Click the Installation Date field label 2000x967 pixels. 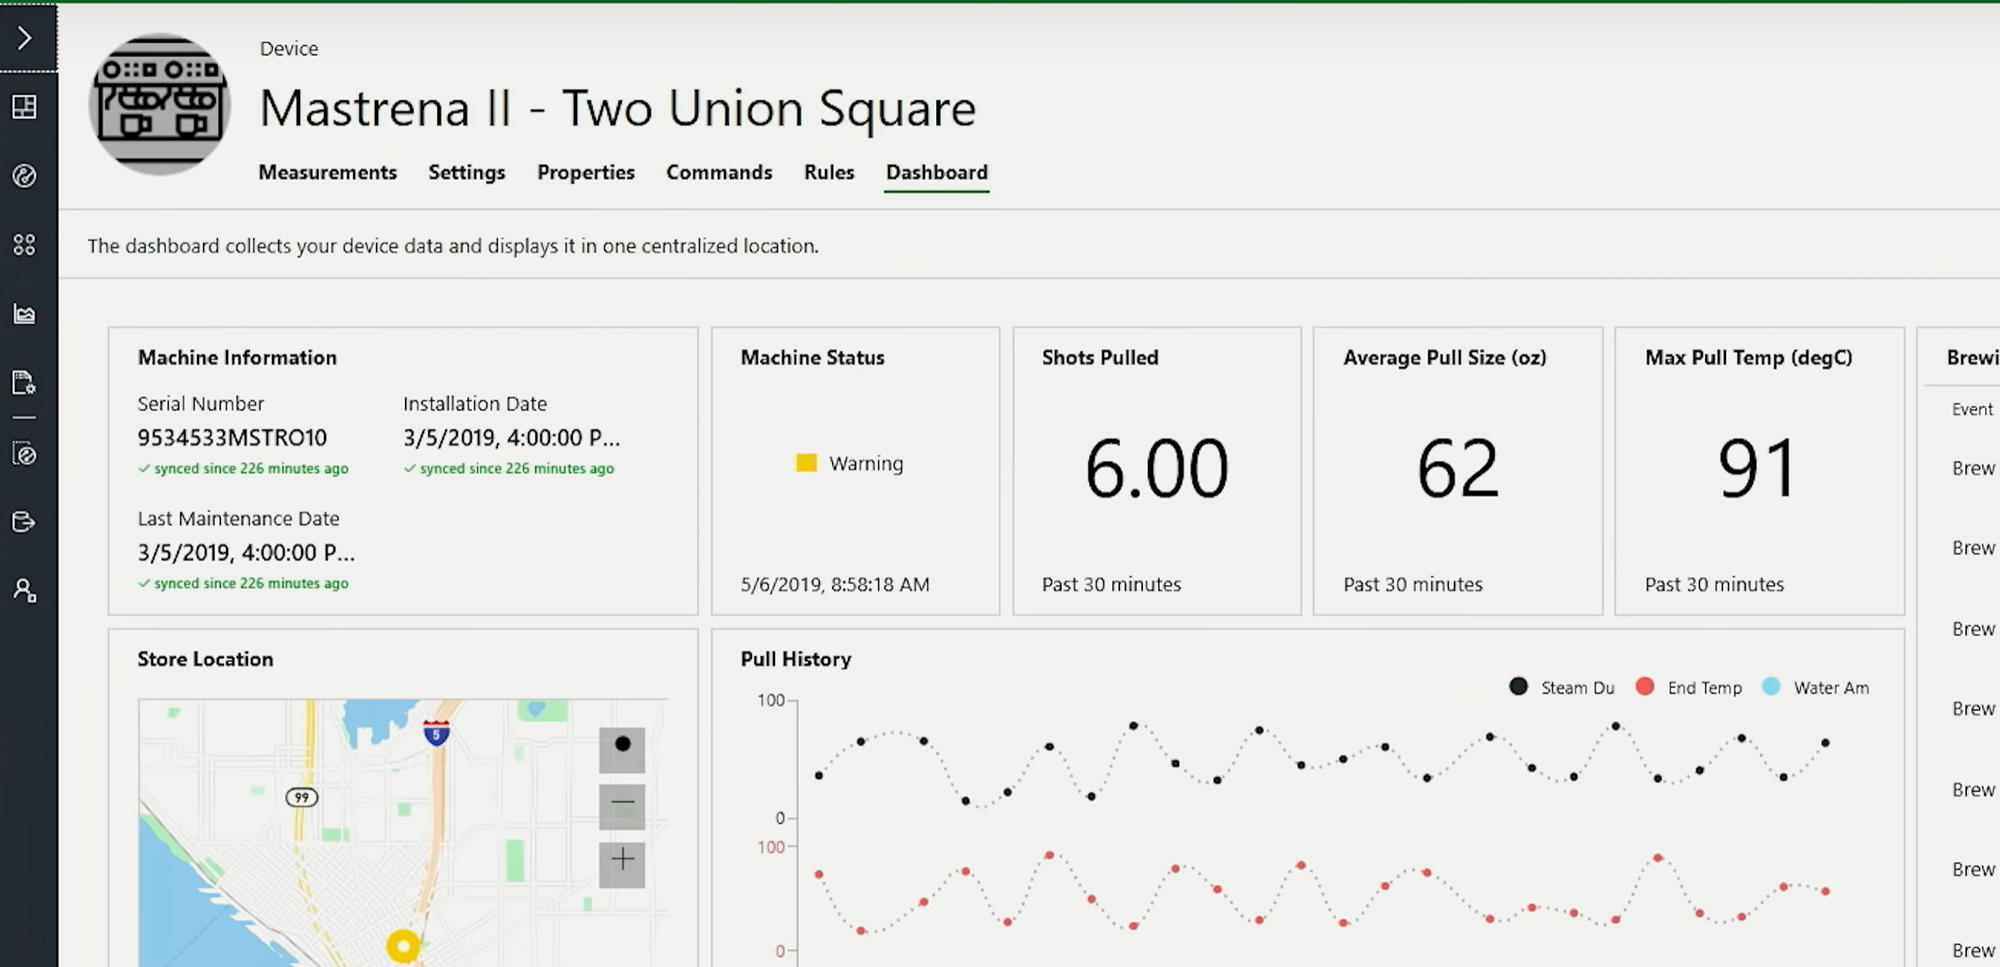coord(475,404)
